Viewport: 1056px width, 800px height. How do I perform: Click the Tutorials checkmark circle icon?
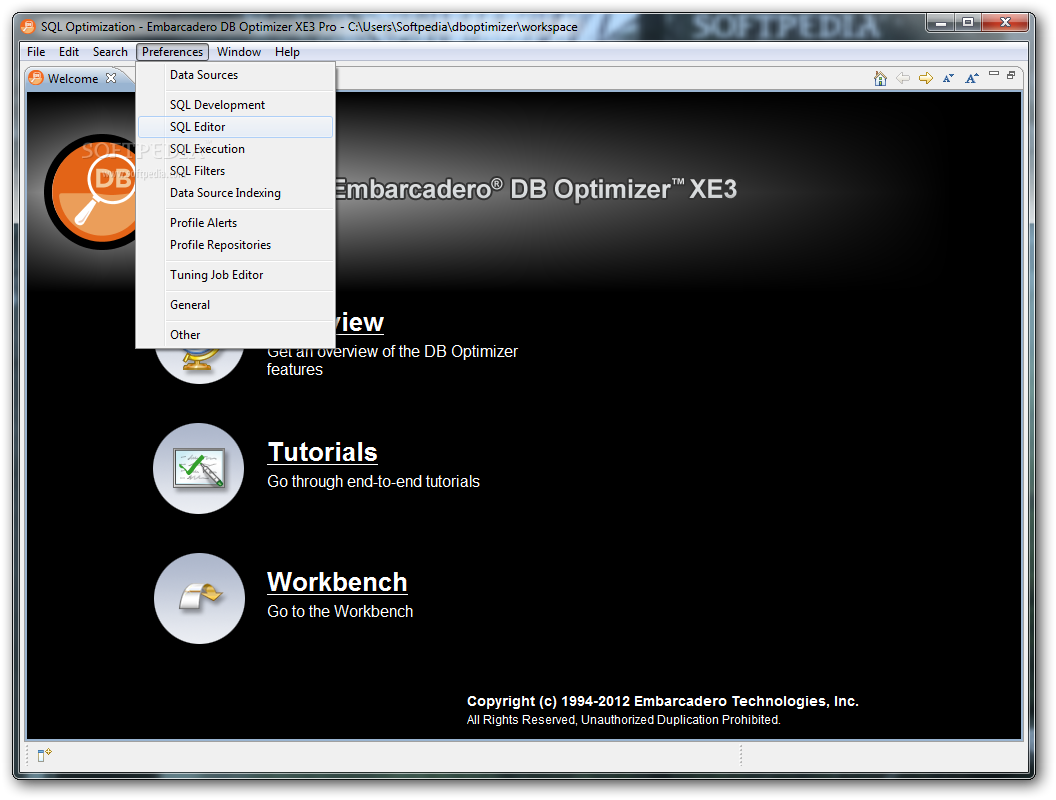tap(199, 468)
